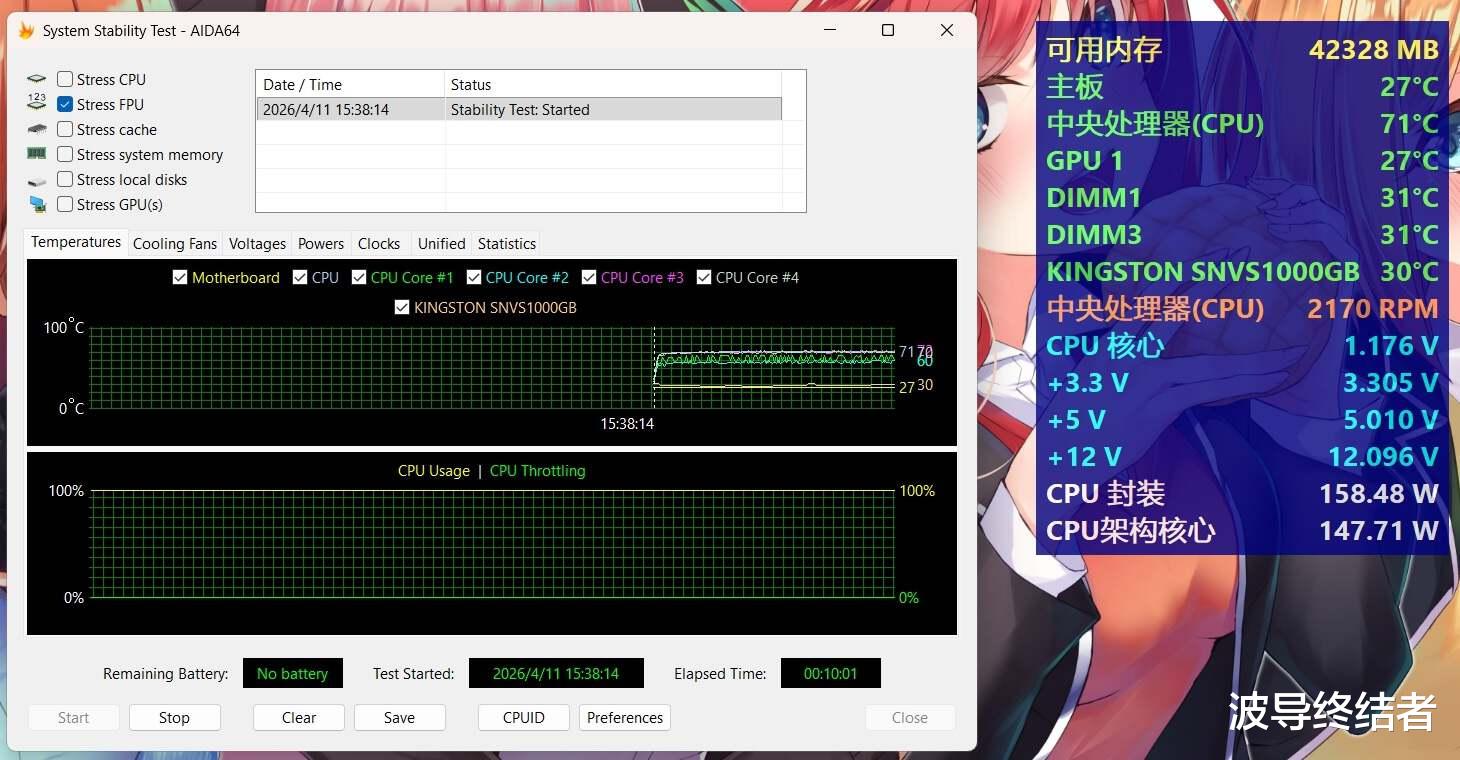Viewport: 1460px width, 760px height.
Task: Click the KINGSTON SNVS1000GB 30°C sensor row
Action: pyautogui.click(x=1242, y=271)
